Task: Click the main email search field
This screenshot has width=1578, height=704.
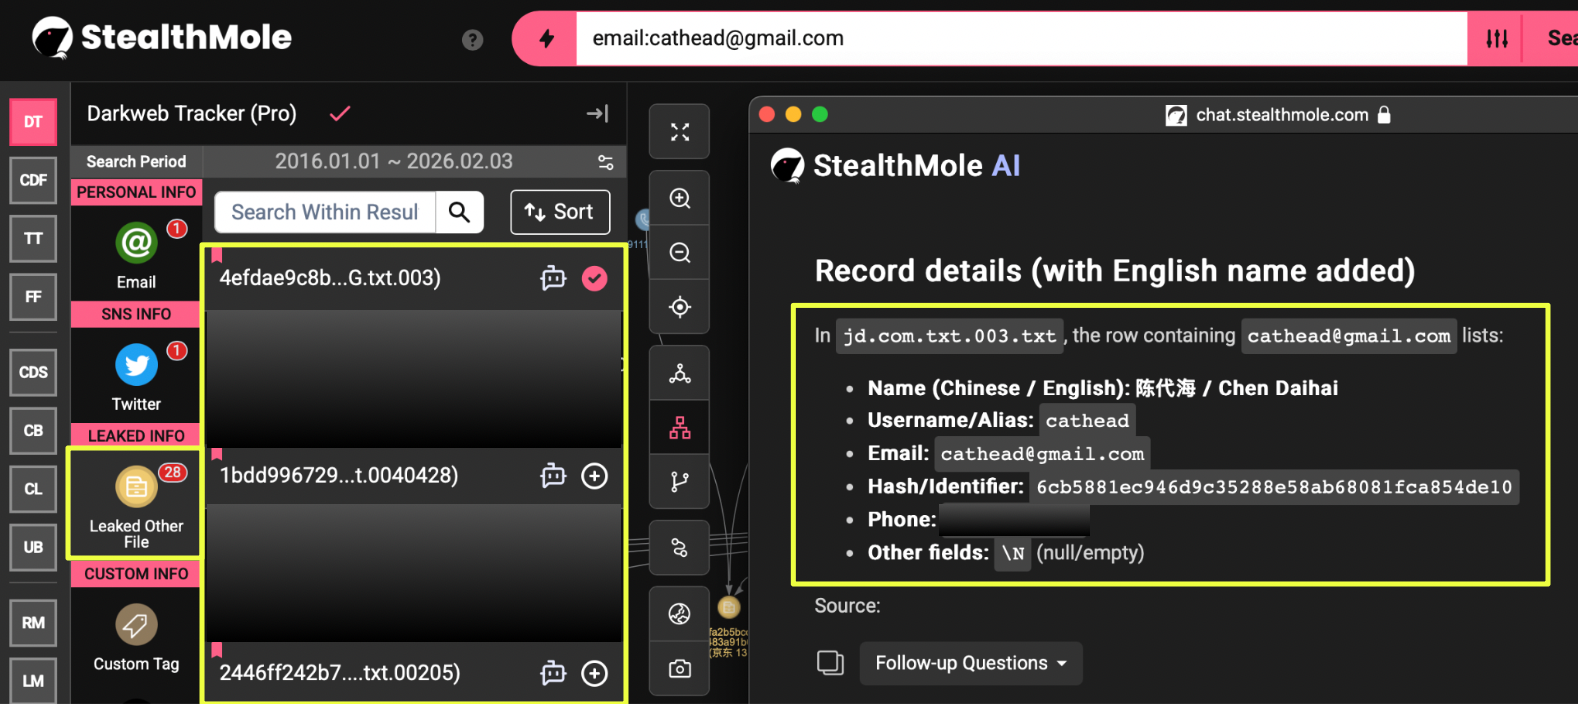Action: point(1020,38)
